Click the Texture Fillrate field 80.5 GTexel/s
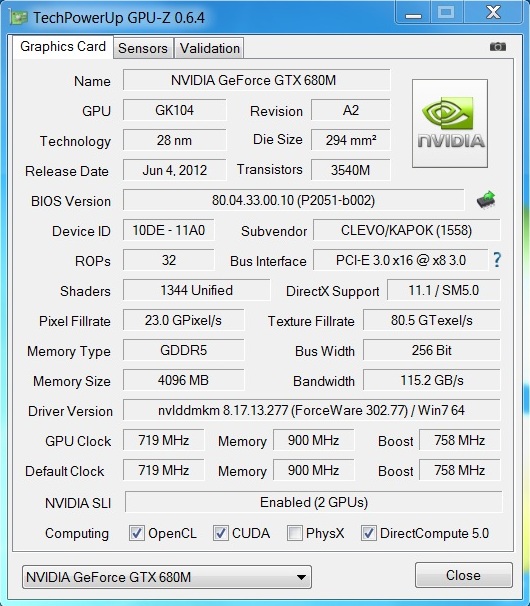The image size is (530, 606). coord(431,320)
